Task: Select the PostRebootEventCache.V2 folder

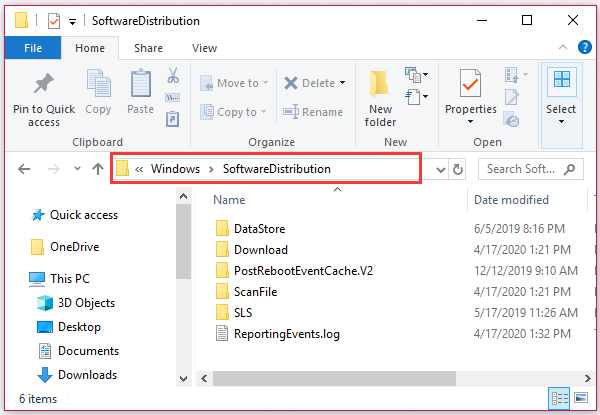Action: (294, 271)
